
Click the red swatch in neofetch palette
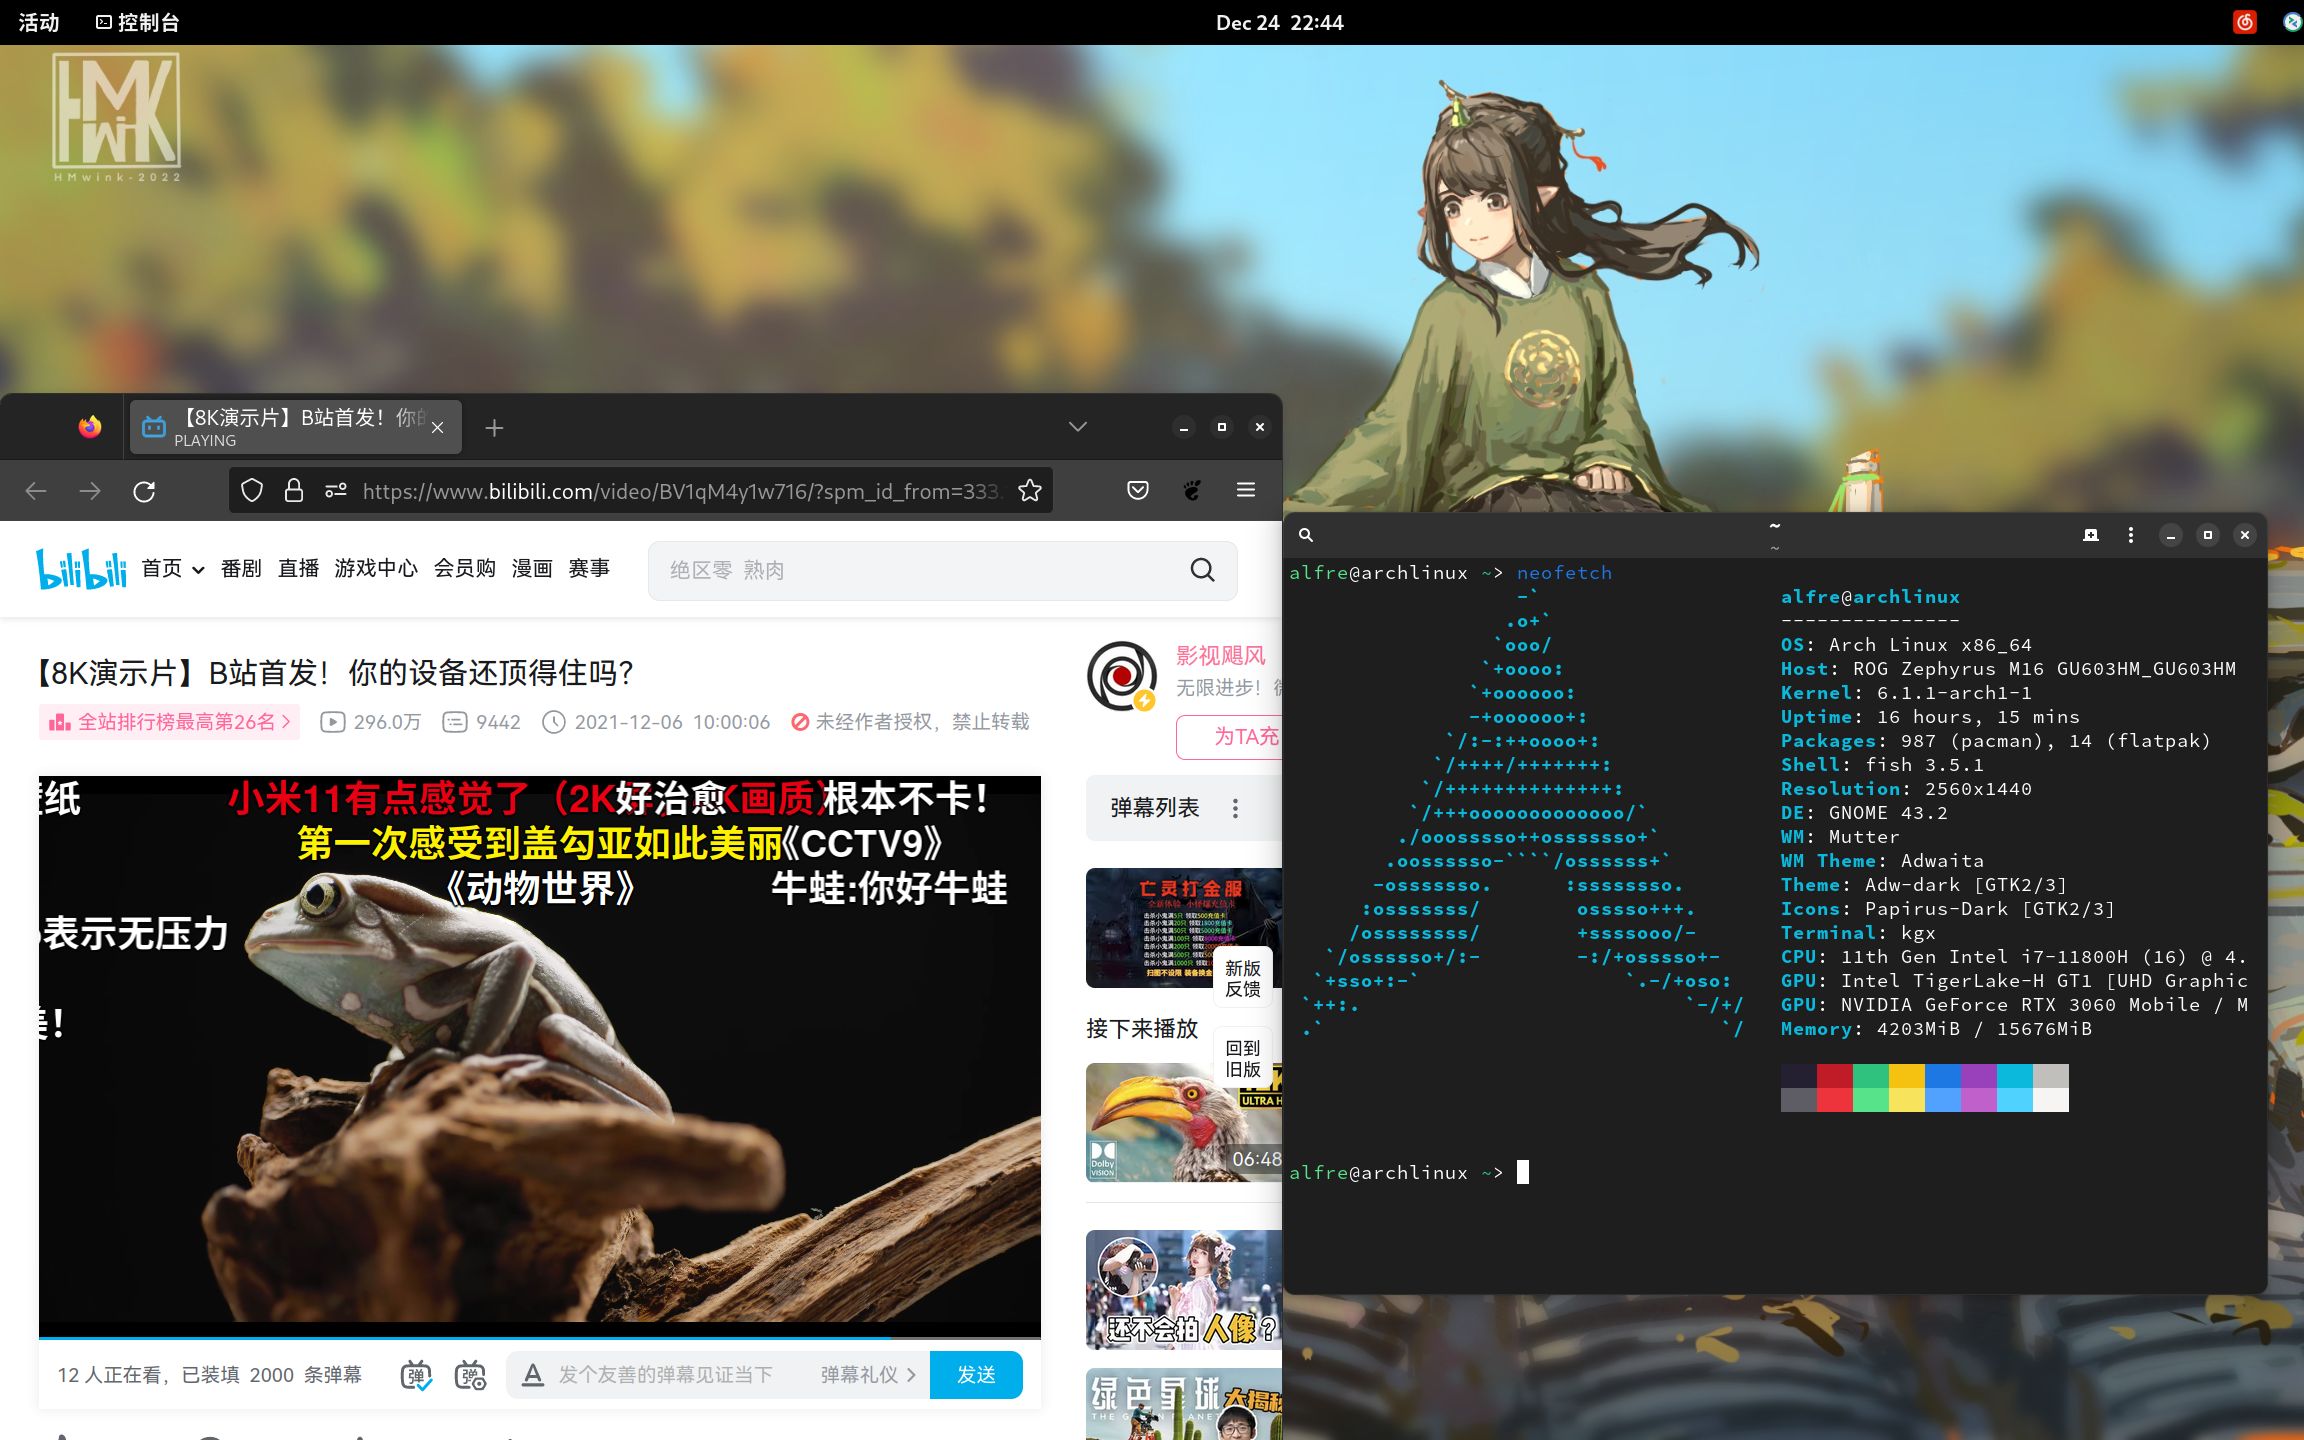pyautogui.click(x=1835, y=1076)
